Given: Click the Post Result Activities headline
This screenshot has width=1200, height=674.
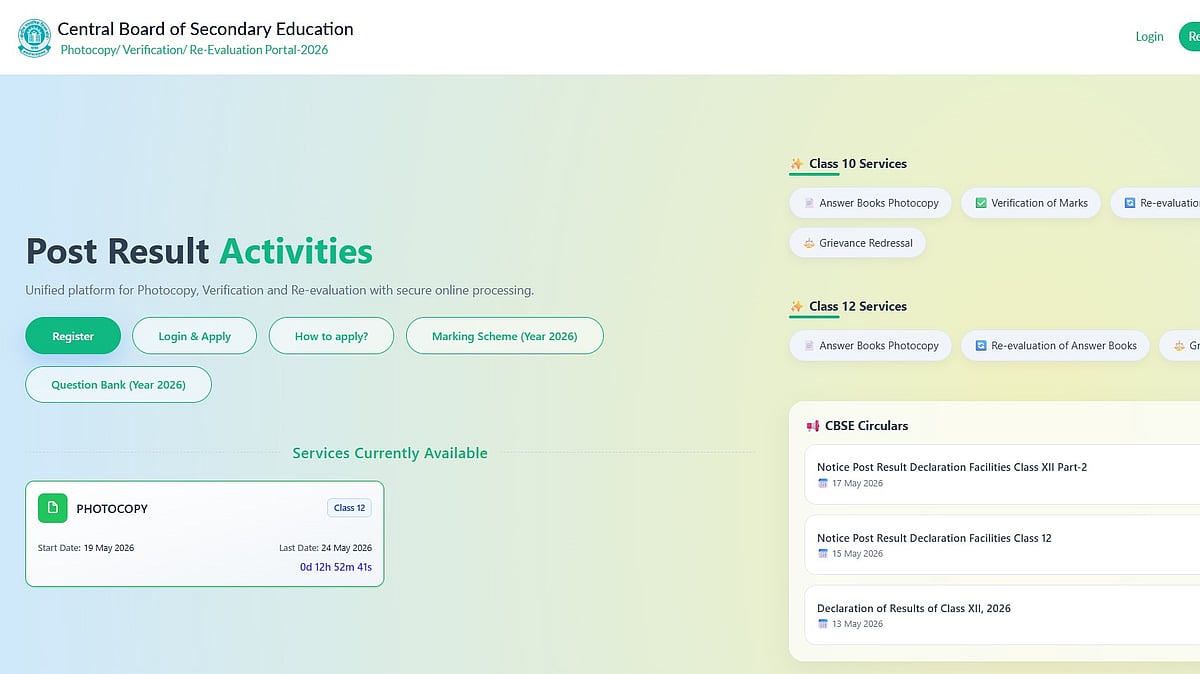Looking at the screenshot, I should coord(199,251).
